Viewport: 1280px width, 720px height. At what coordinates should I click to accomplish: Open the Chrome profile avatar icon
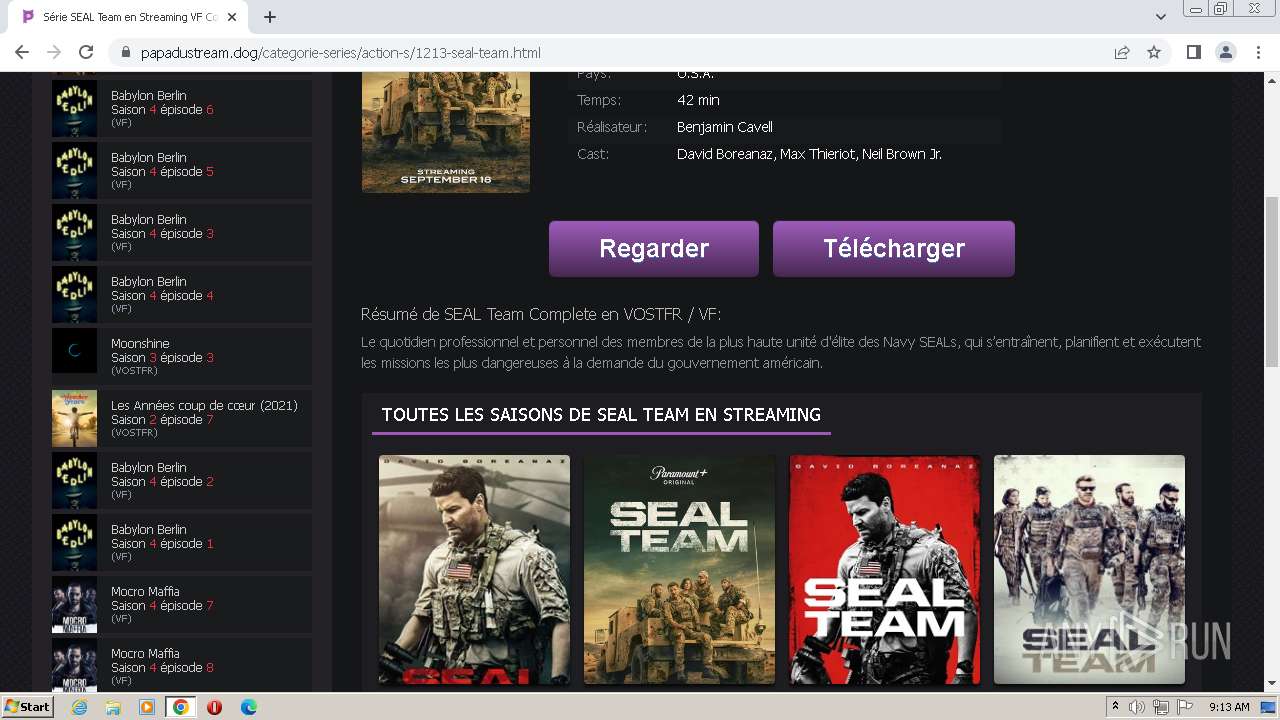coord(1225,52)
